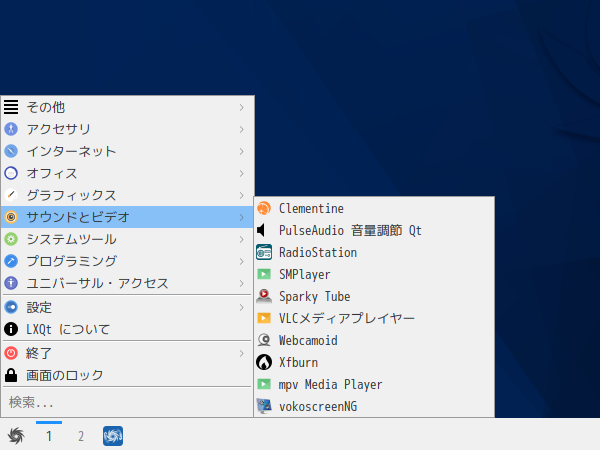Click the その他 hamburger lines icon

11,107
